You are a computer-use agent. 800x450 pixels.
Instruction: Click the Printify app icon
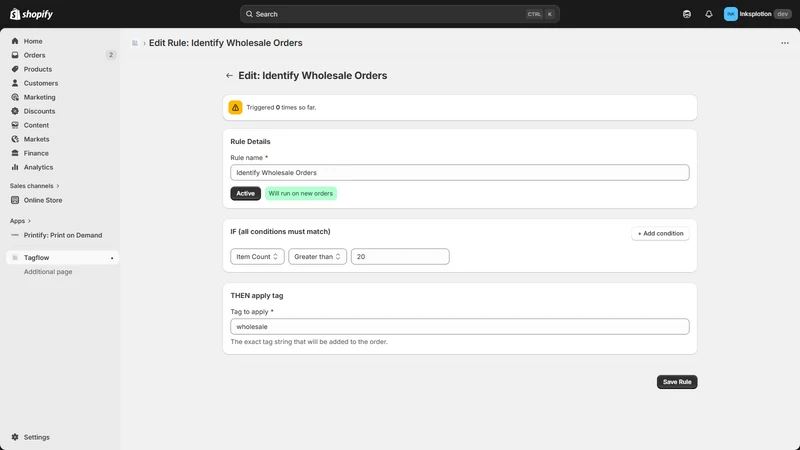[15, 235]
